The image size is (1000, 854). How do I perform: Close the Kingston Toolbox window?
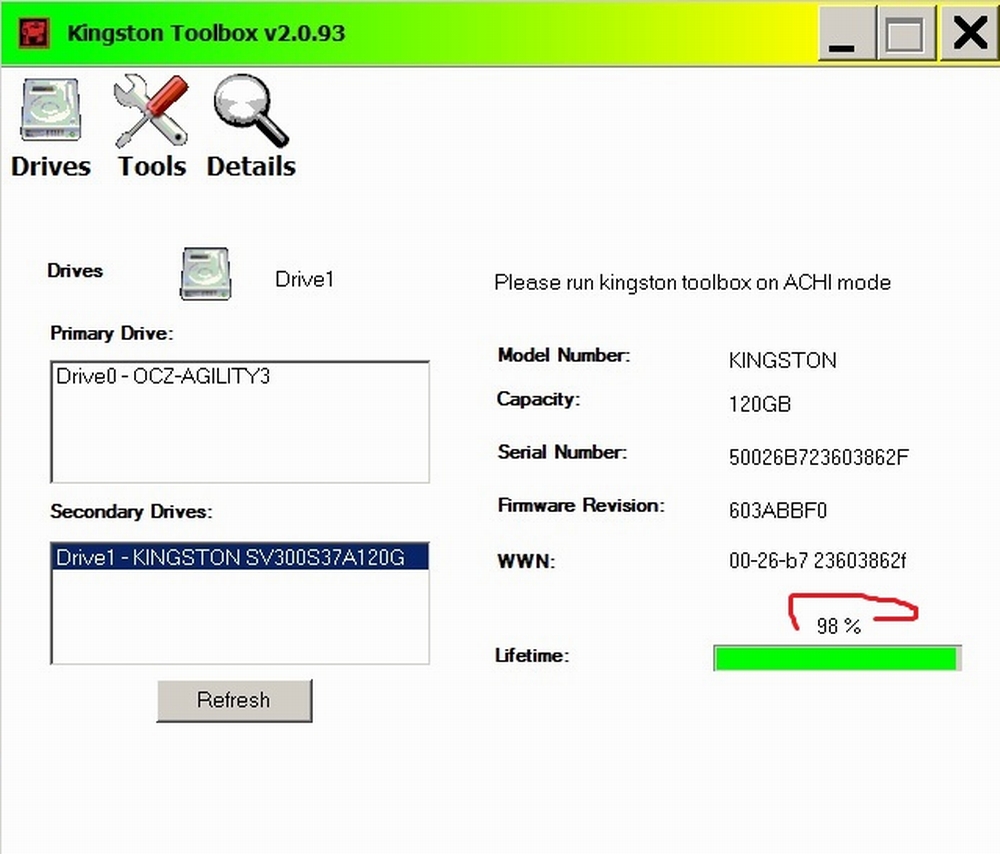(x=969, y=33)
